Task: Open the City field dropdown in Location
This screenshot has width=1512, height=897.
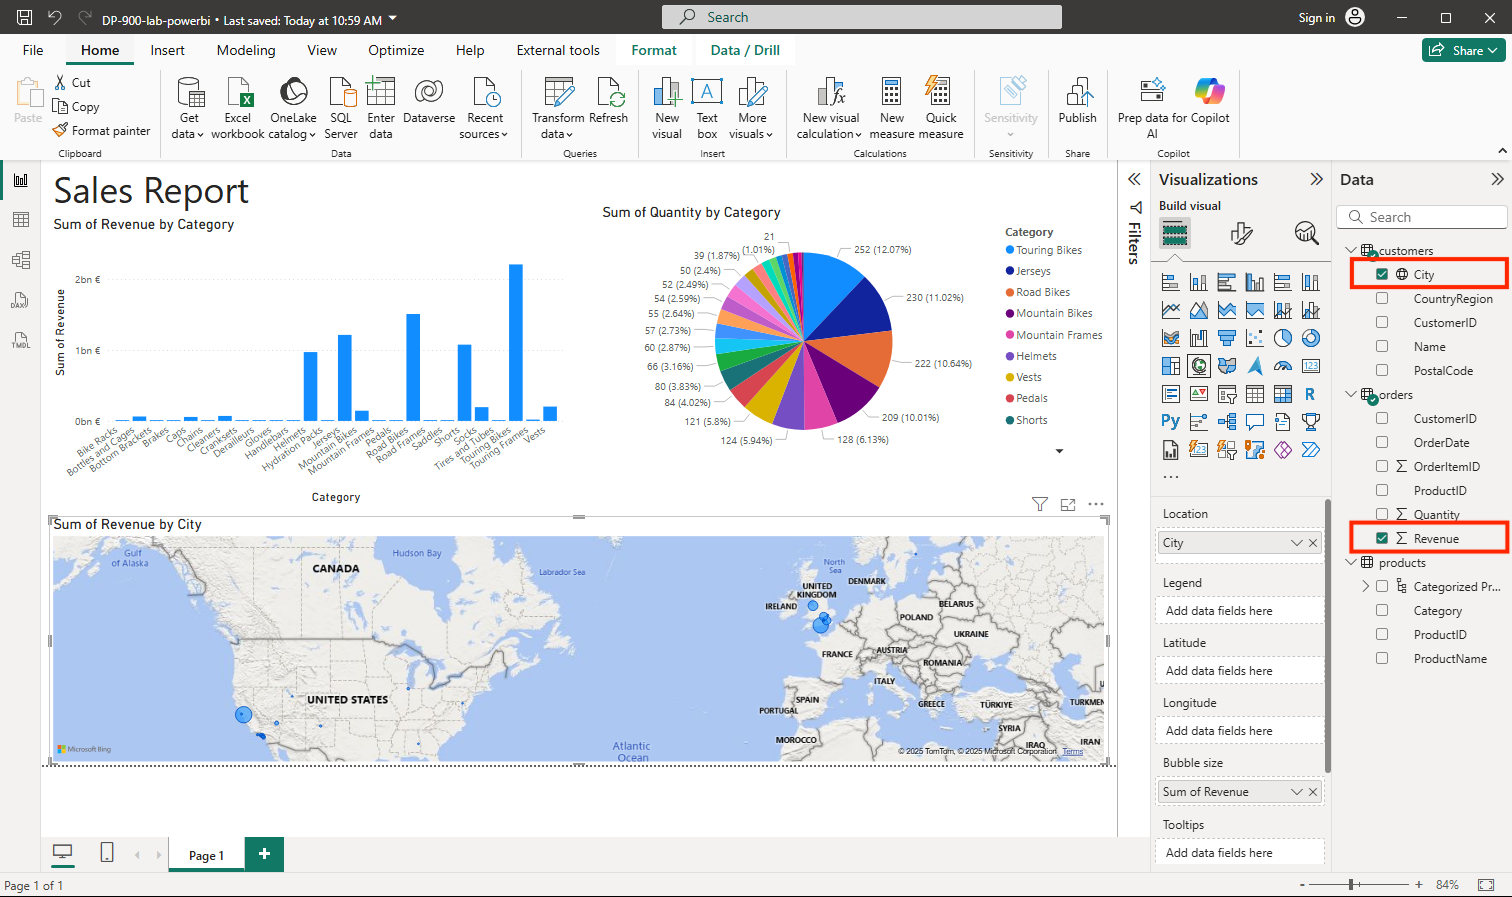Action: pos(1297,543)
